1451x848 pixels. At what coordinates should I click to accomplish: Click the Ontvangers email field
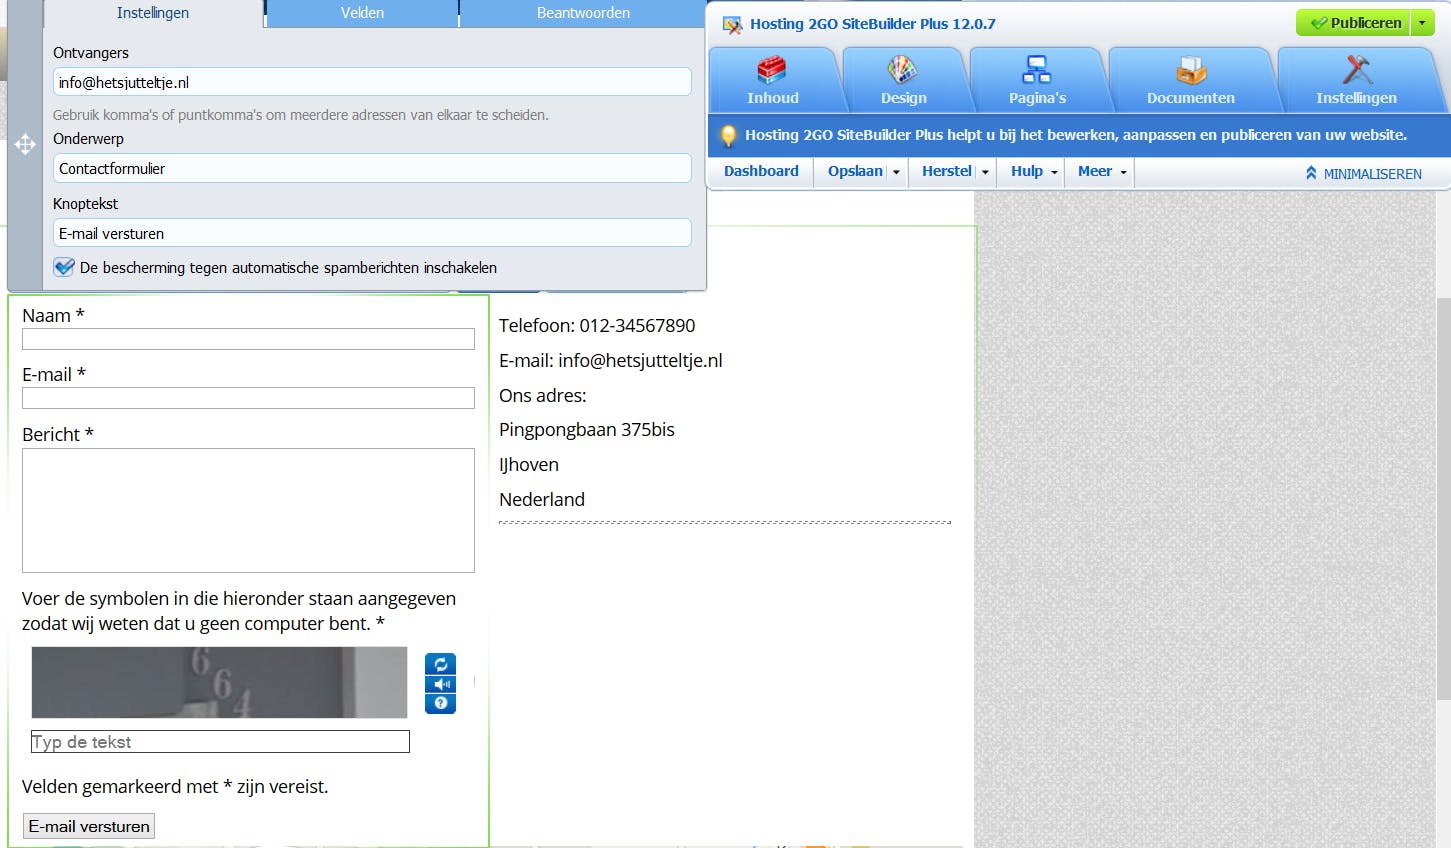pyautogui.click(x=372, y=82)
